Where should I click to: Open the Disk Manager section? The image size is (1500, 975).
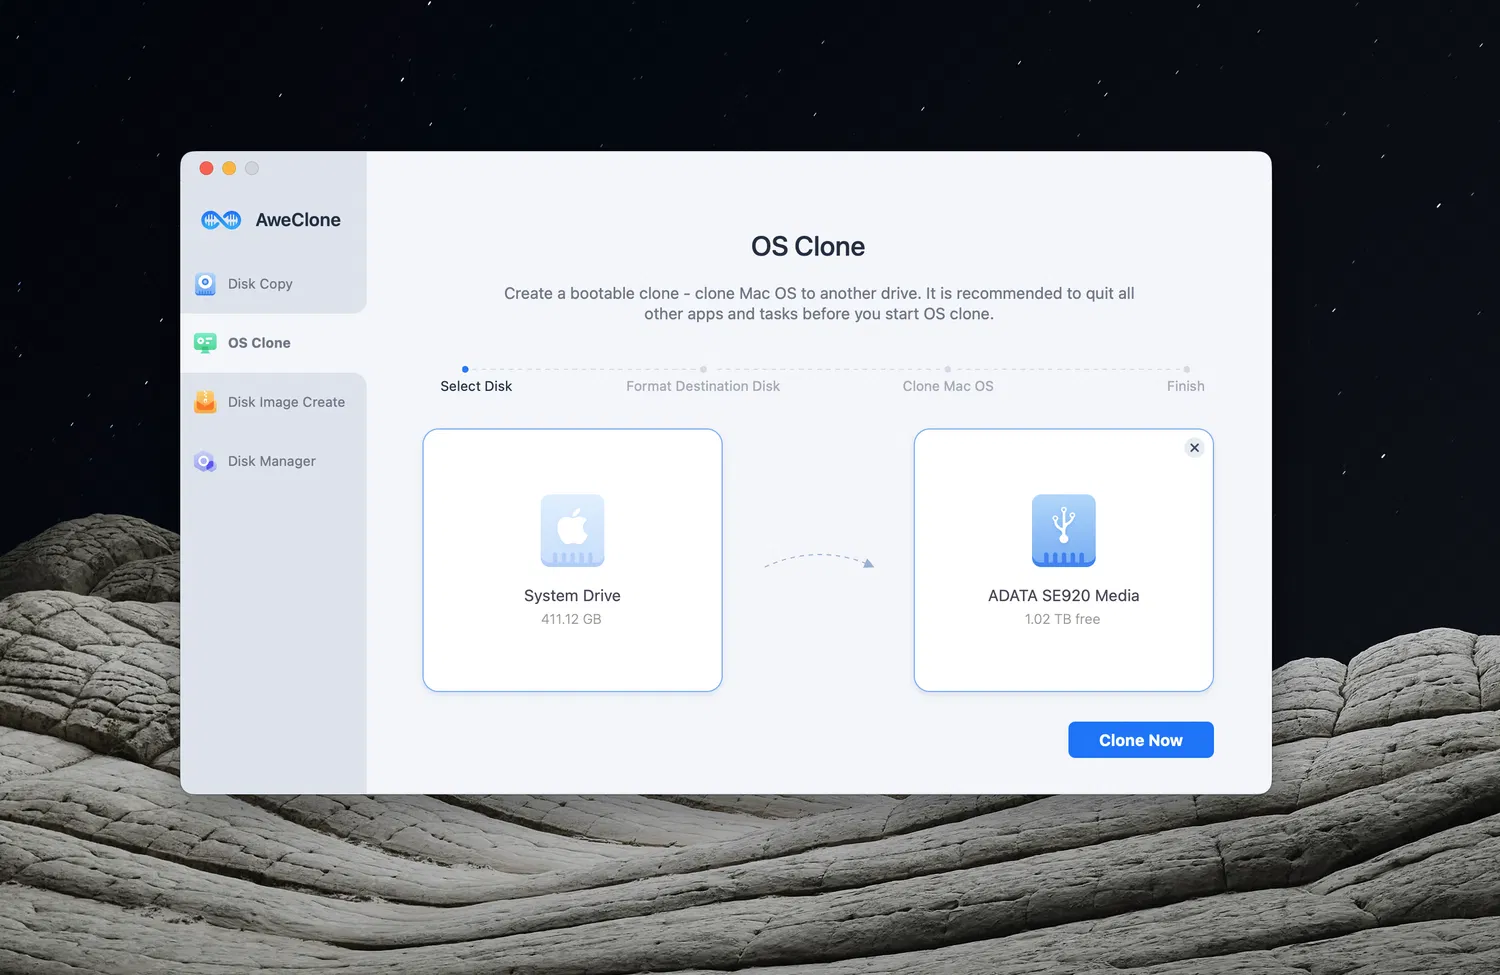tap(273, 461)
